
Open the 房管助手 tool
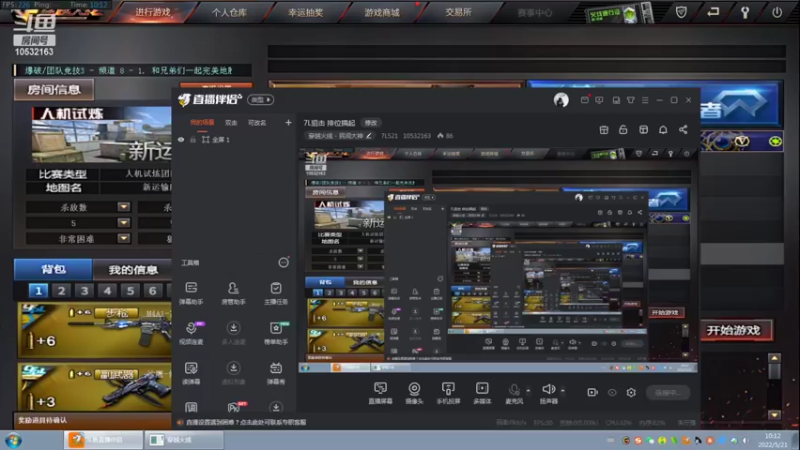233,293
